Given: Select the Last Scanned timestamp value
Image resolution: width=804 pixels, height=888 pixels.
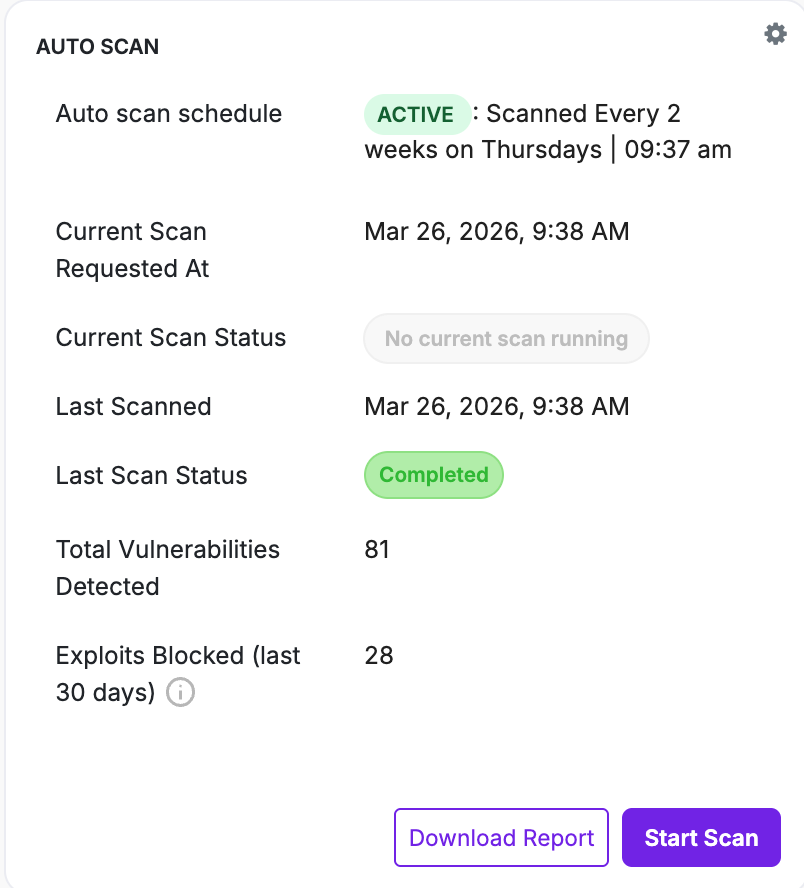Looking at the screenshot, I should pyautogui.click(x=496, y=407).
